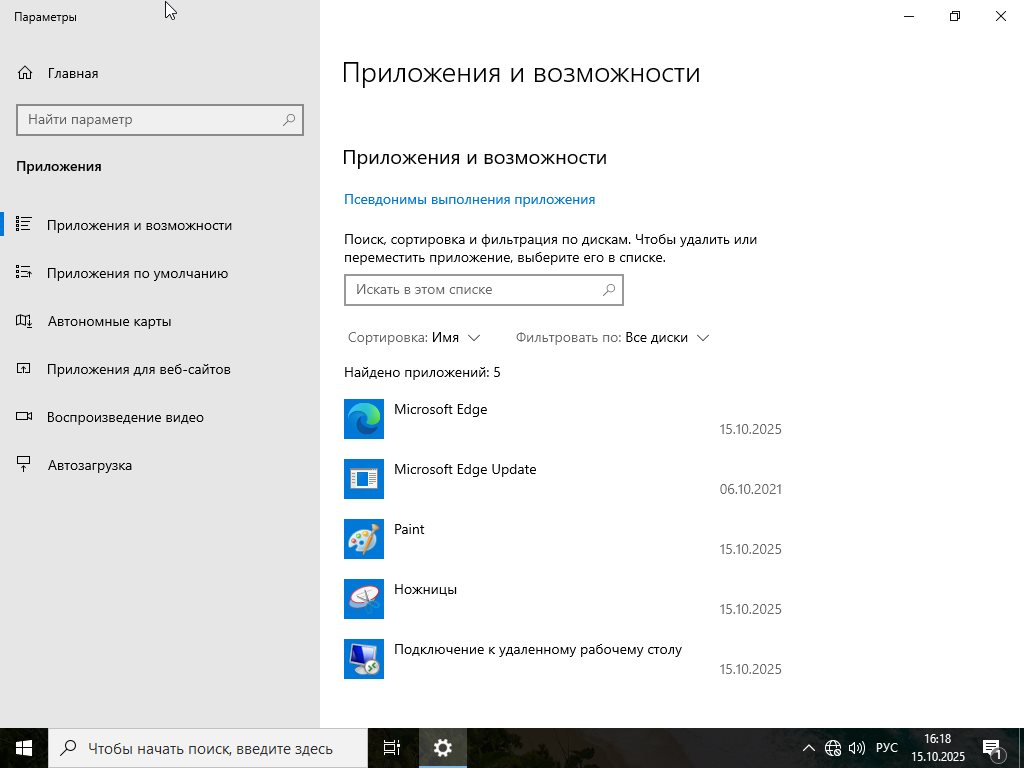Show hidden system tray icons chevron

[809, 748]
